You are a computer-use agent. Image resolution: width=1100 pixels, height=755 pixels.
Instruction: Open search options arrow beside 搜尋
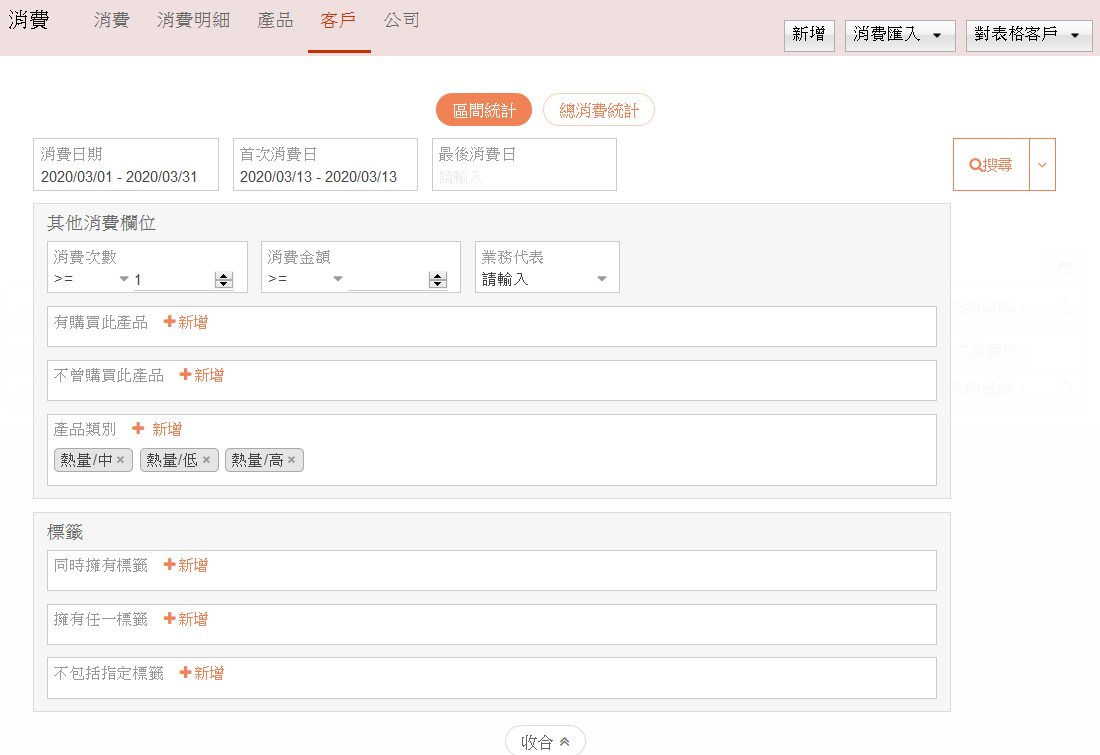point(1042,165)
